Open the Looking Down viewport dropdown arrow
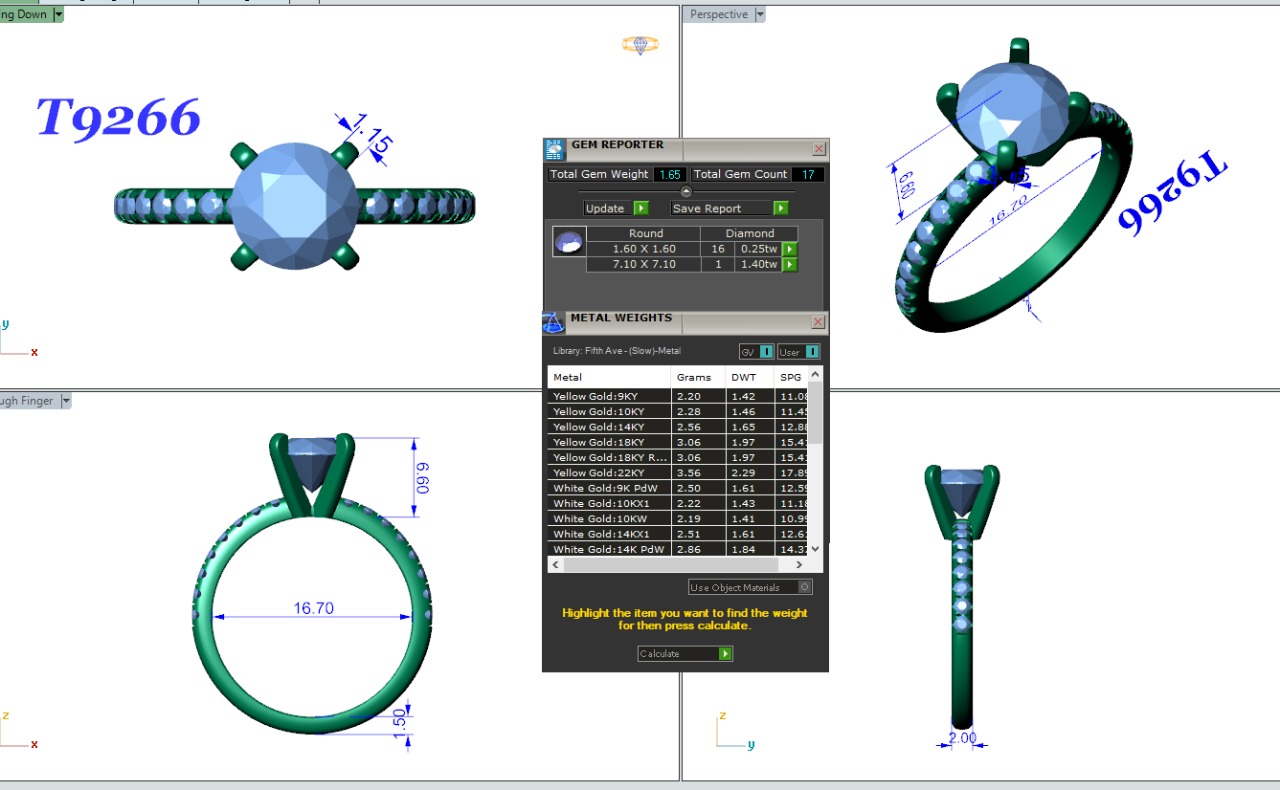This screenshot has height=790, width=1280. pyautogui.click(x=58, y=15)
